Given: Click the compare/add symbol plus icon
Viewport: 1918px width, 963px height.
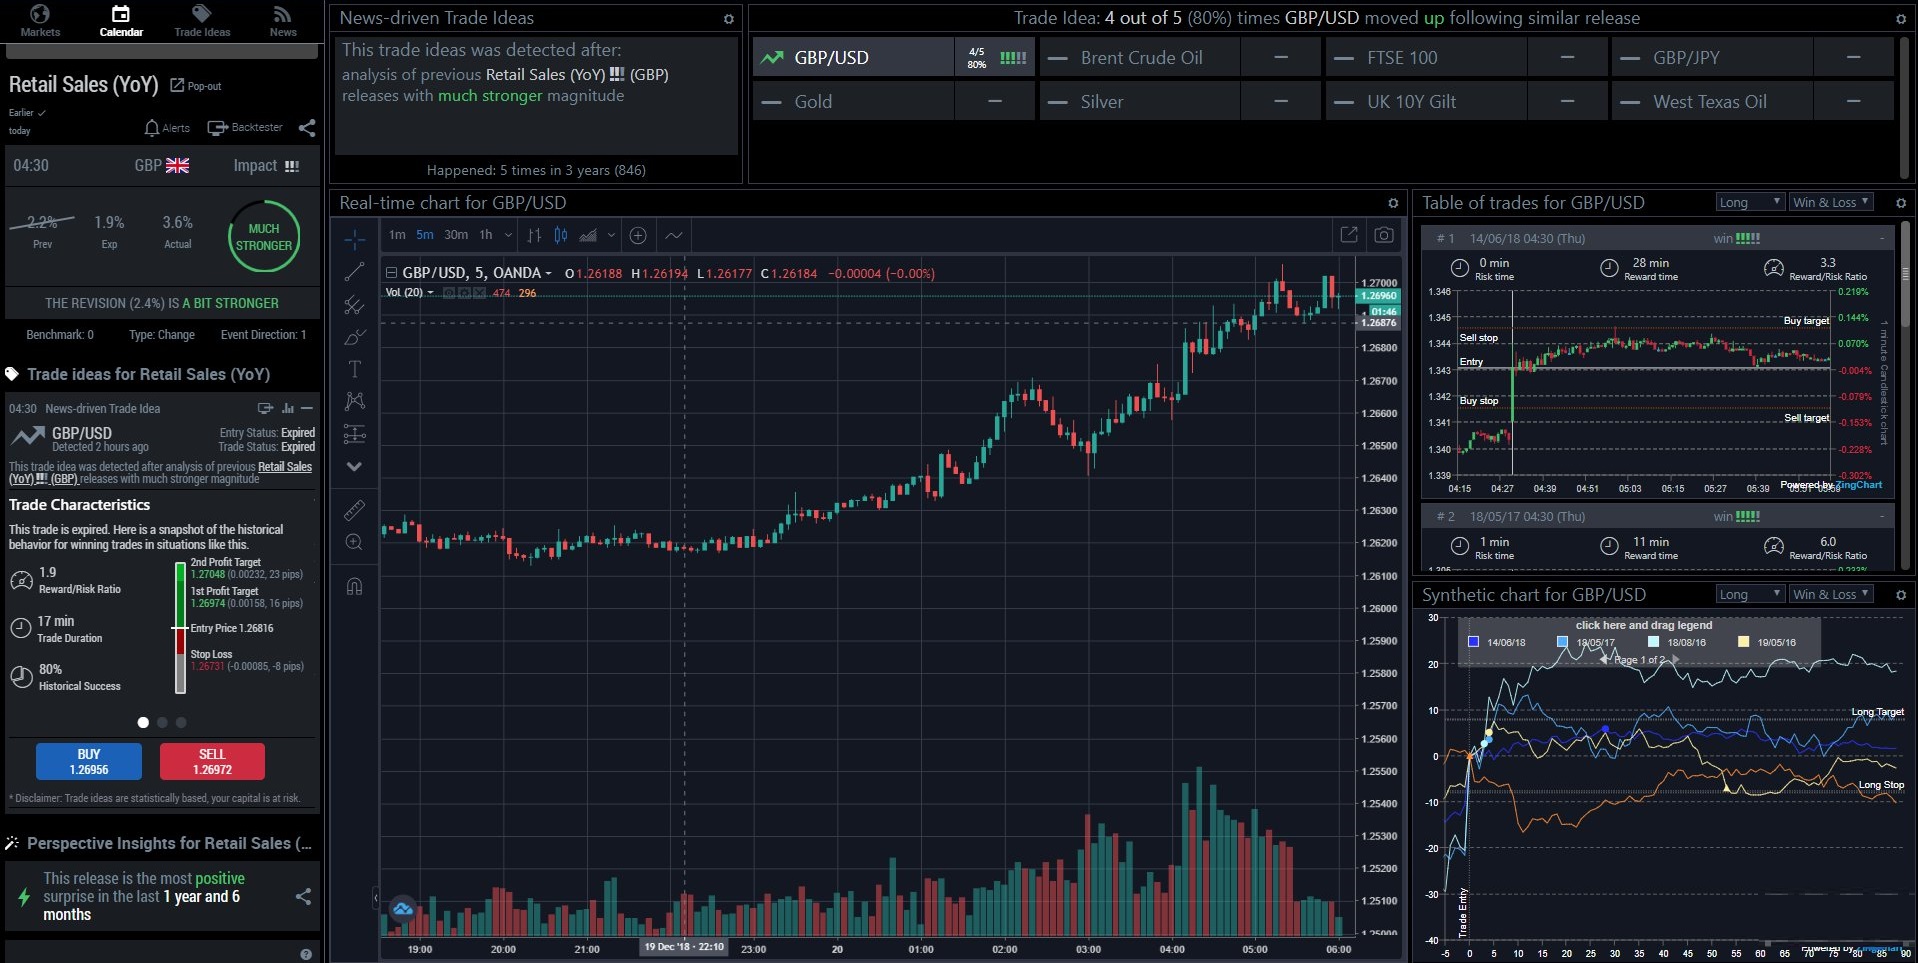Looking at the screenshot, I should (638, 236).
